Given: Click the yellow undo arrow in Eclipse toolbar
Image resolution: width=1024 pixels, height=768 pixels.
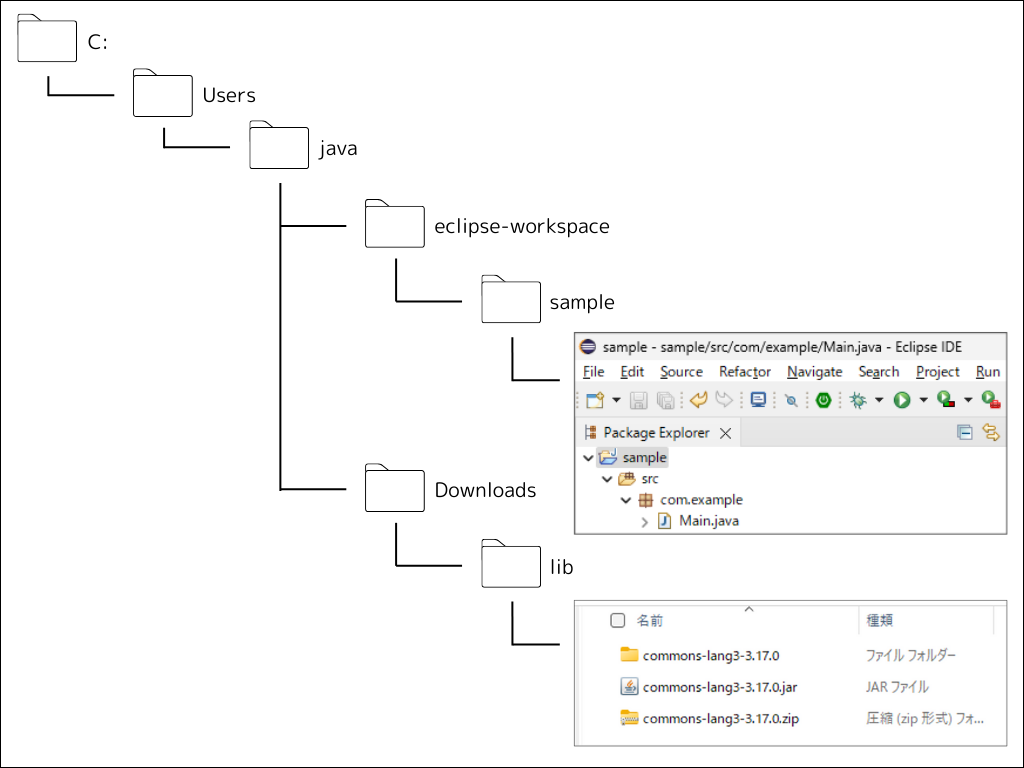Looking at the screenshot, I should point(699,399).
